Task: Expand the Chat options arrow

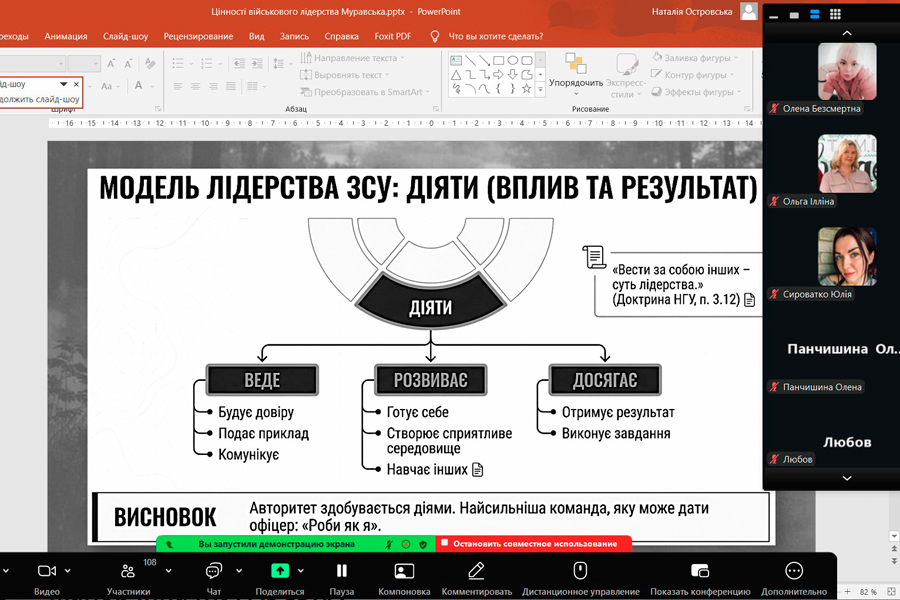Action: [239, 571]
